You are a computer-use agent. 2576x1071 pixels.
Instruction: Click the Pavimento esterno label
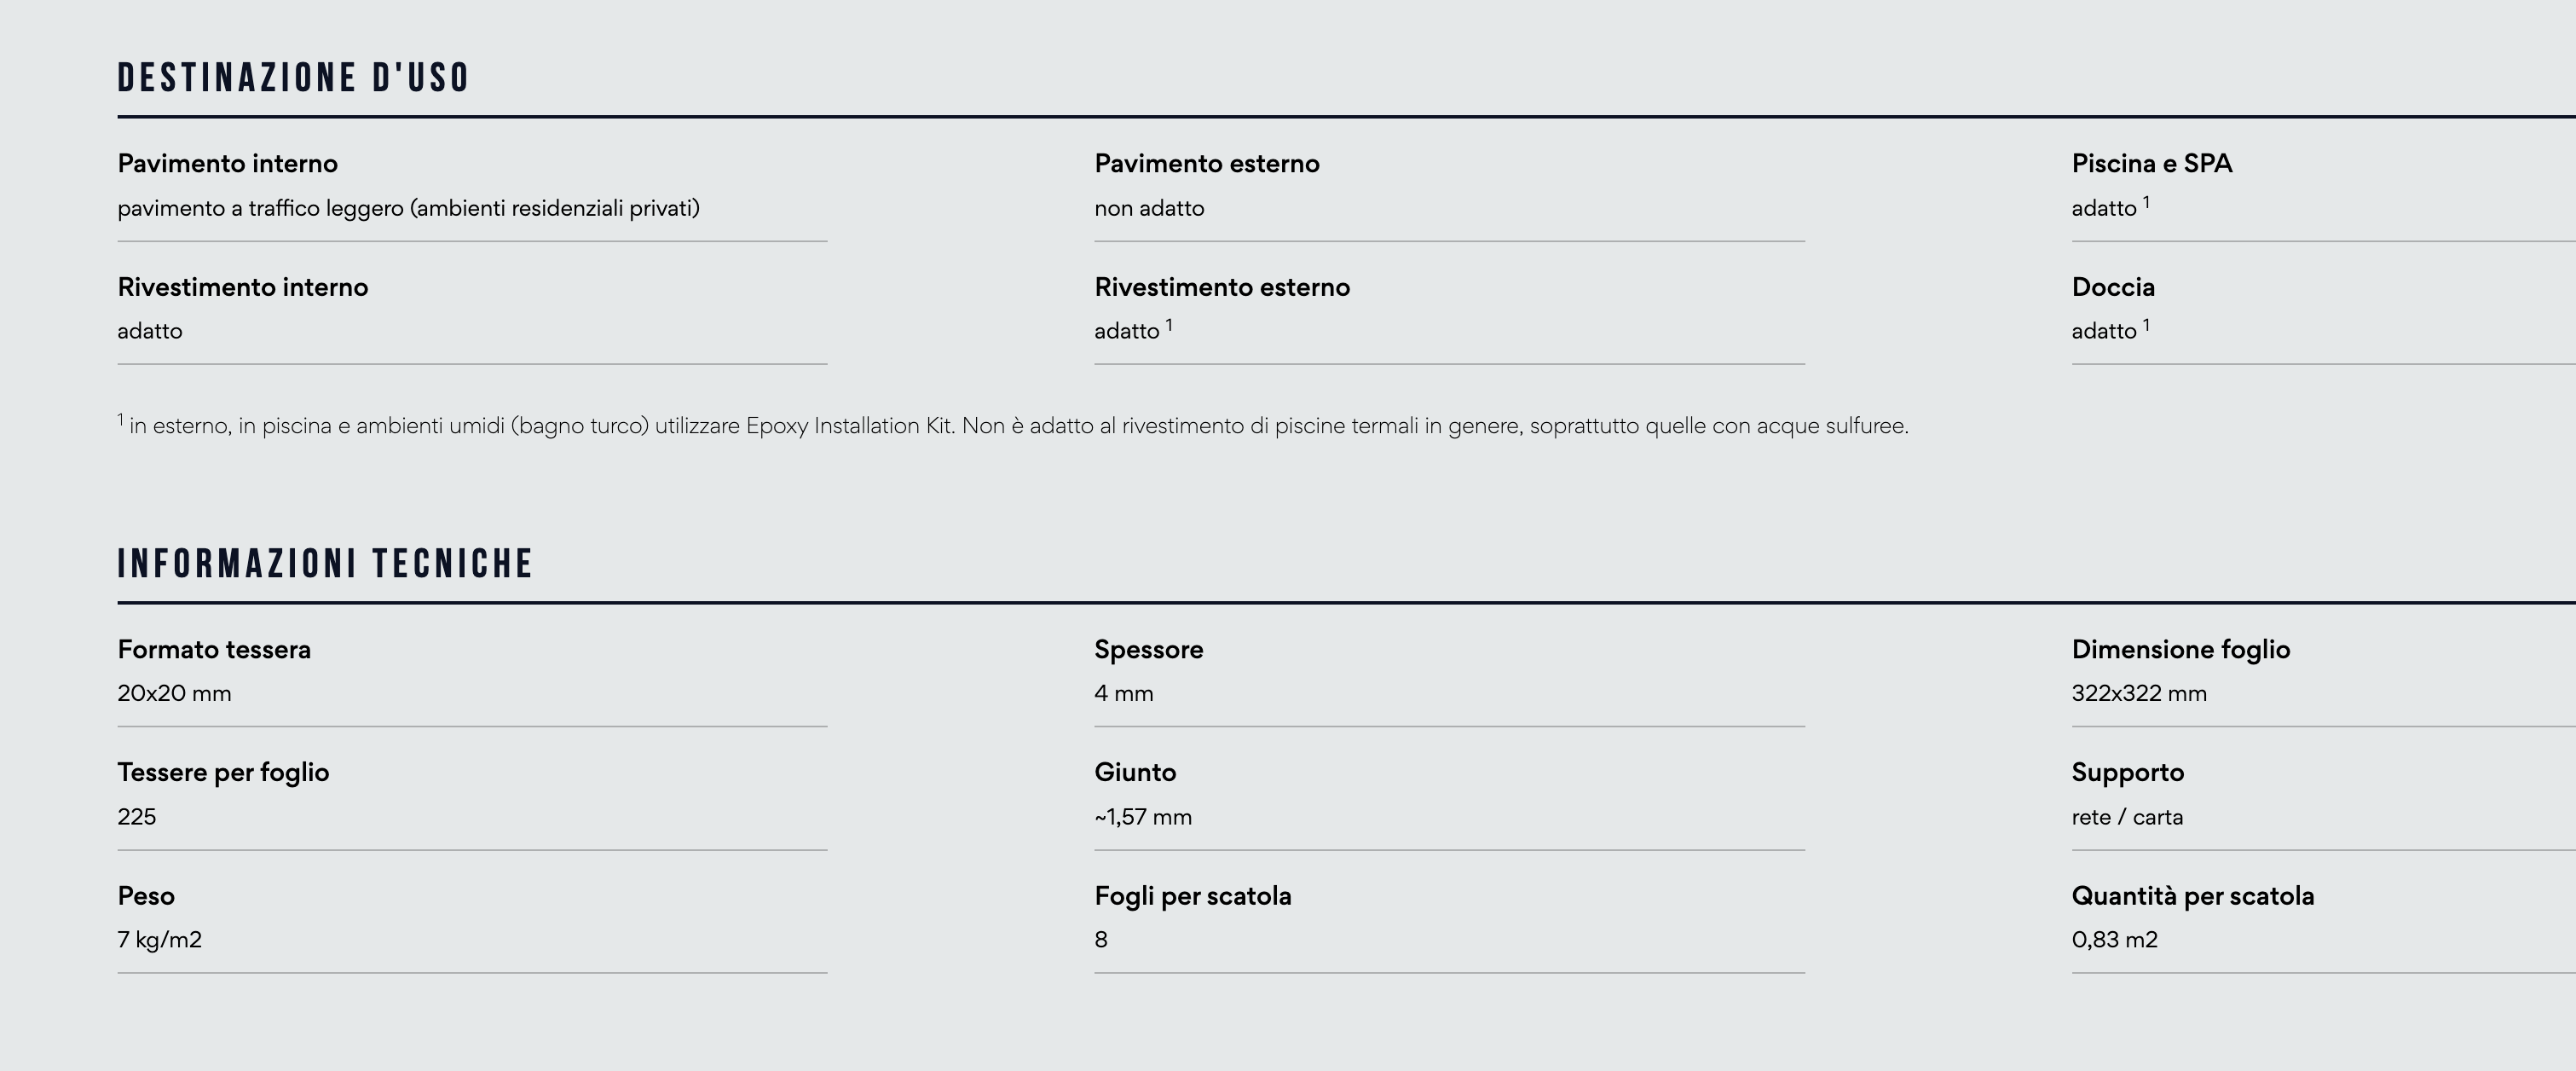point(1207,164)
